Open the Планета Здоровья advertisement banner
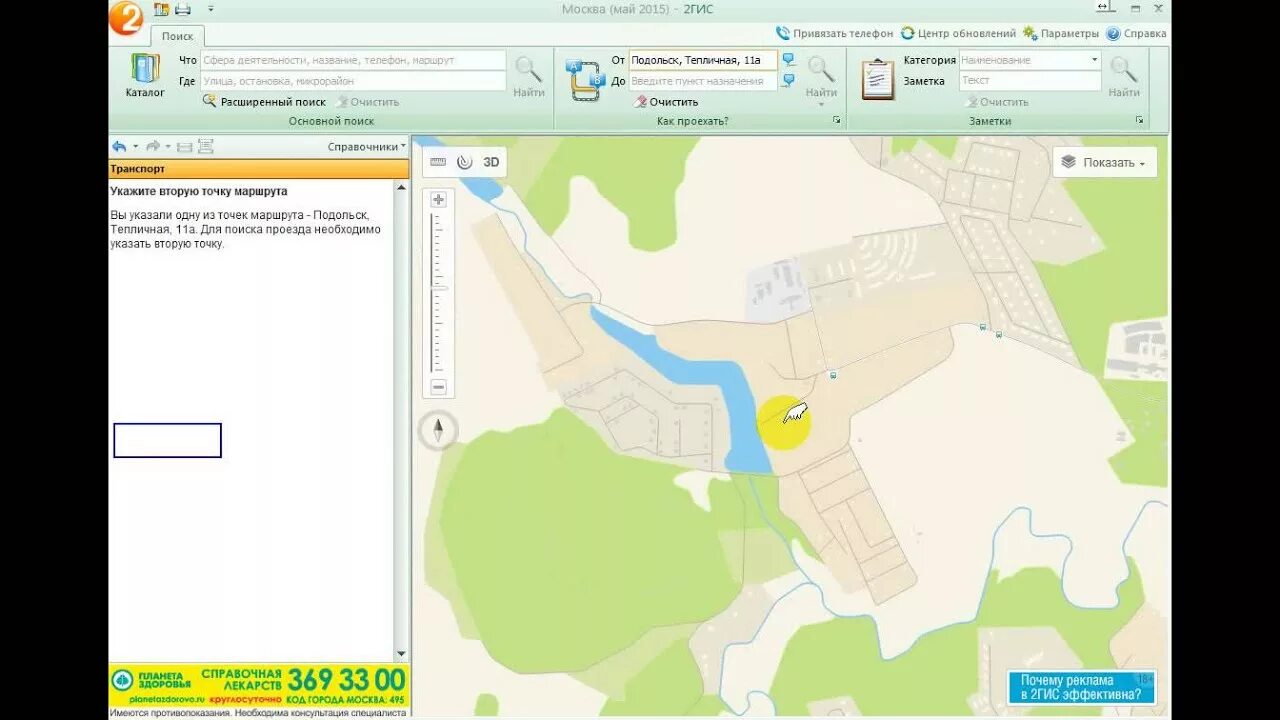Viewport: 1280px width, 720px height. (x=259, y=686)
